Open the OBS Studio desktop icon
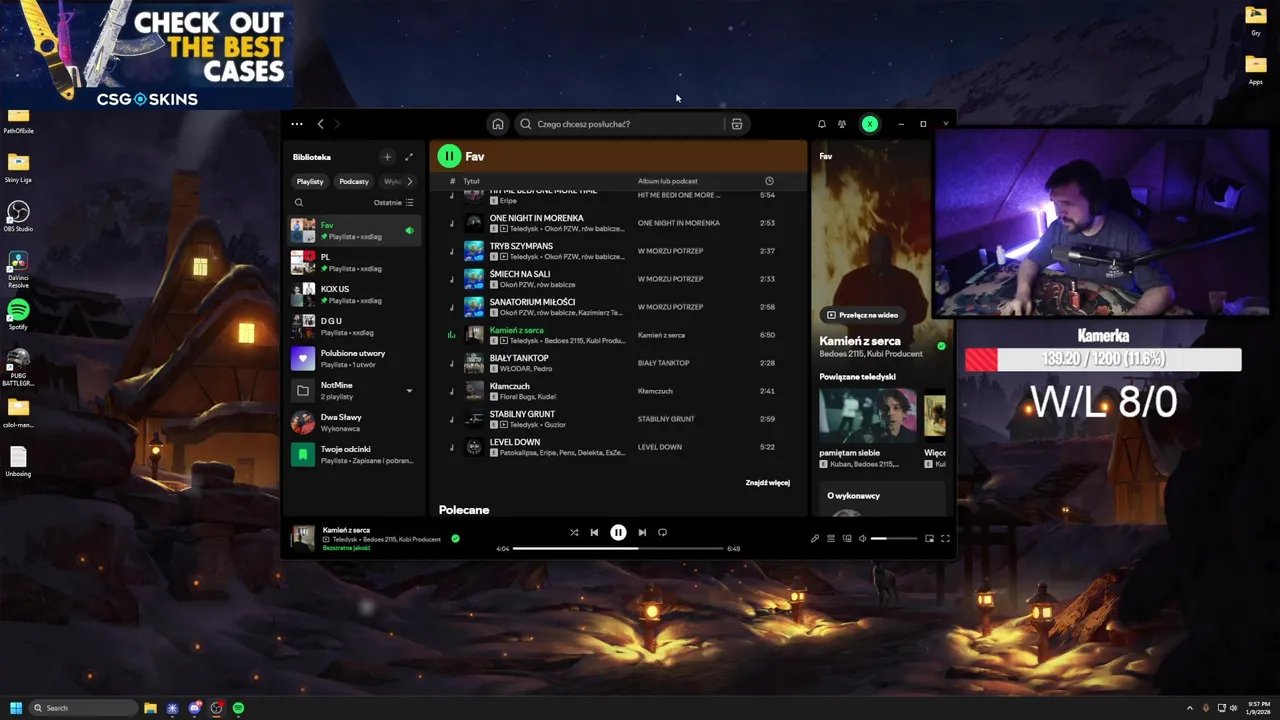 [18, 216]
